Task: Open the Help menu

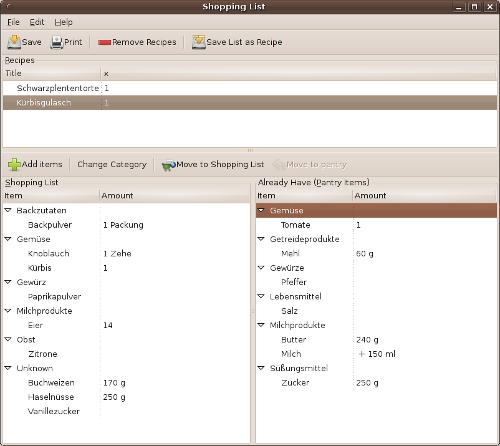Action: point(63,22)
